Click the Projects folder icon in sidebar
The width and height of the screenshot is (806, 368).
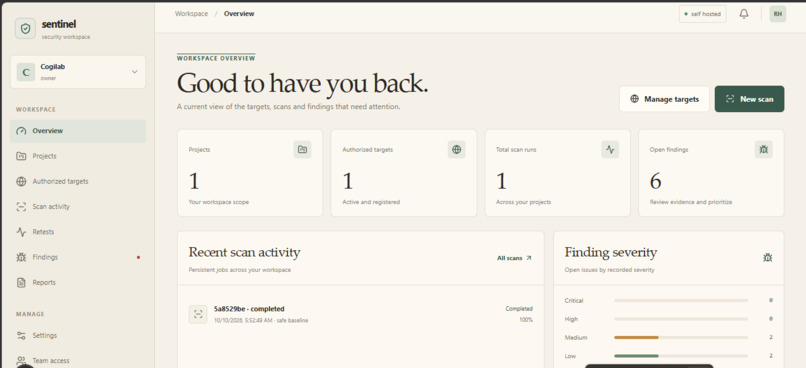click(x=21, y=156)
